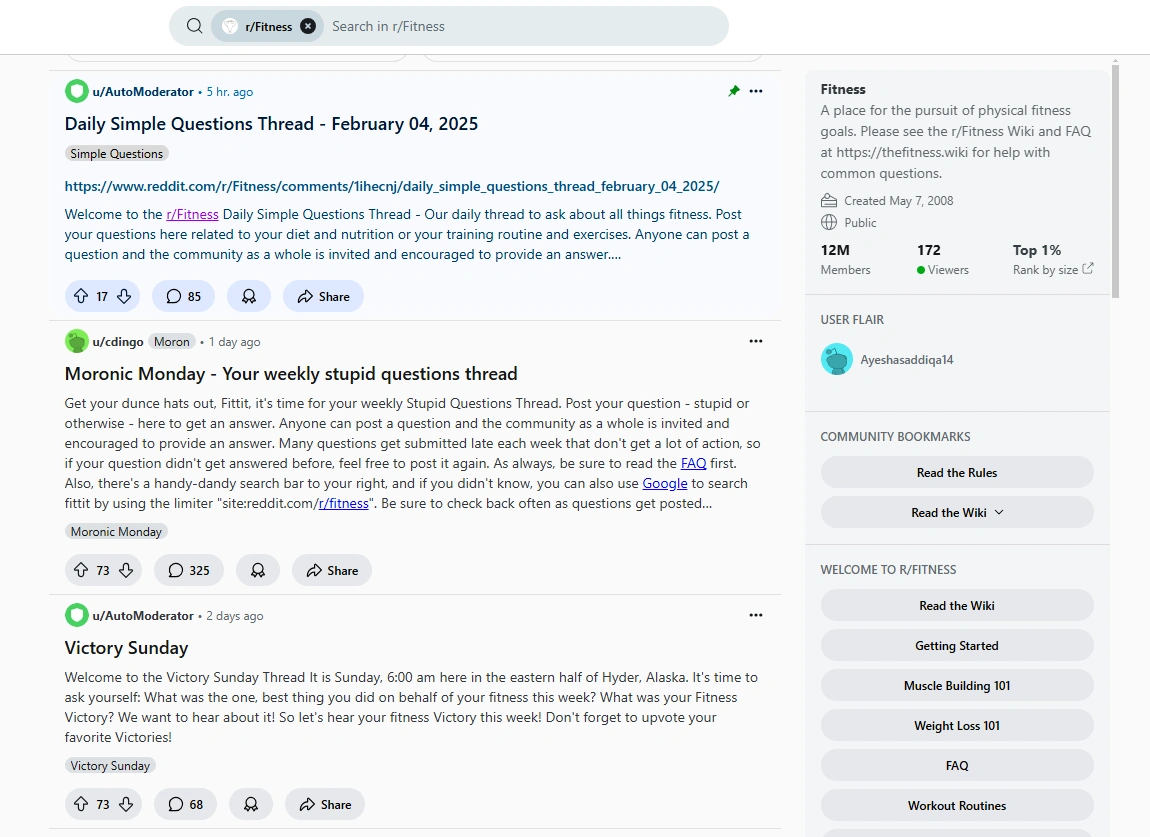Image resolution: width=1150 pixels, height=837 pixels.
Task: Downvote the Daily Simple Questions Thread post
Action: (124, 296)
